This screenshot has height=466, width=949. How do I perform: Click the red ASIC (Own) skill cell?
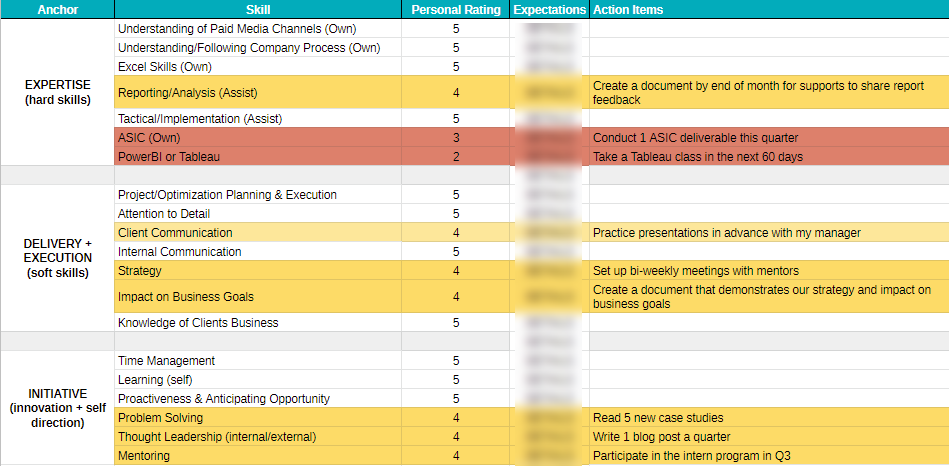point(150,138)
